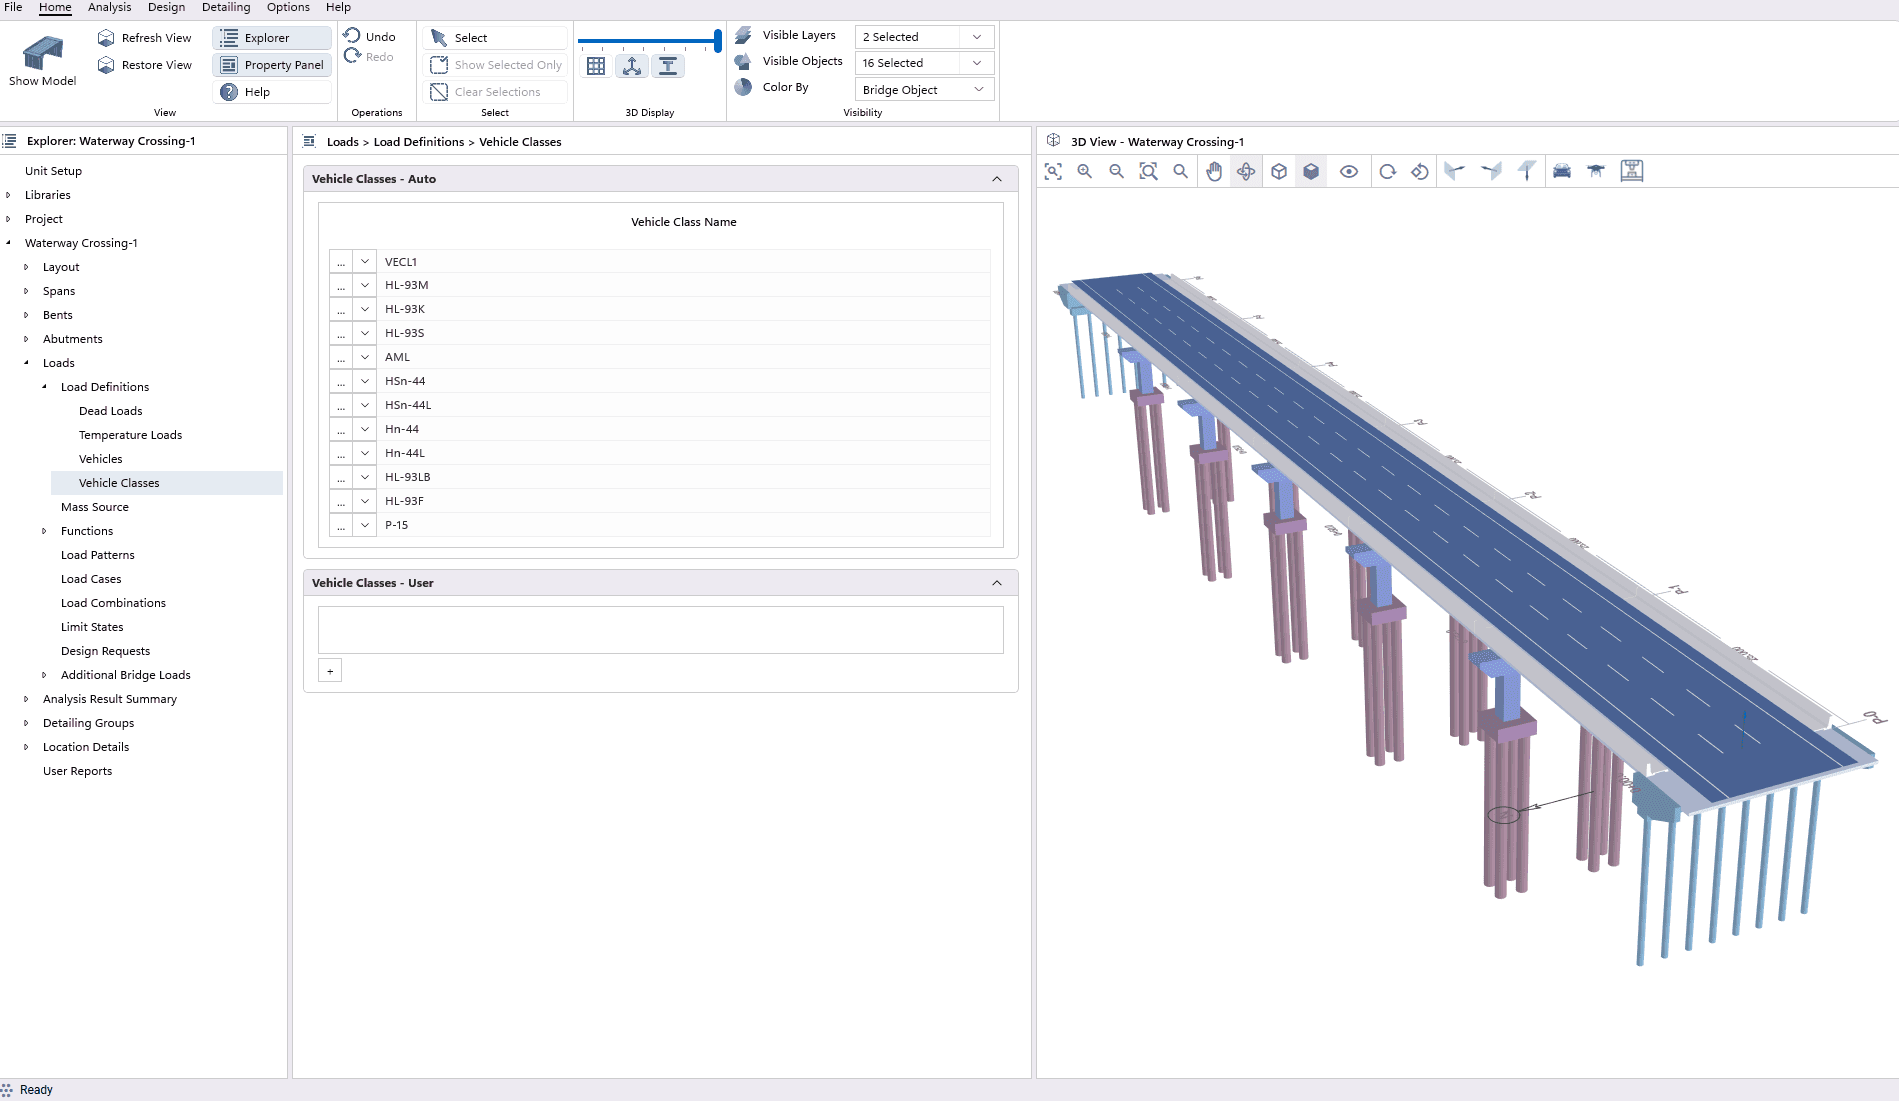Viewport: 1899px width, 1101px height.
Task: Click the Refresh View icon
Action: [106, 38]
